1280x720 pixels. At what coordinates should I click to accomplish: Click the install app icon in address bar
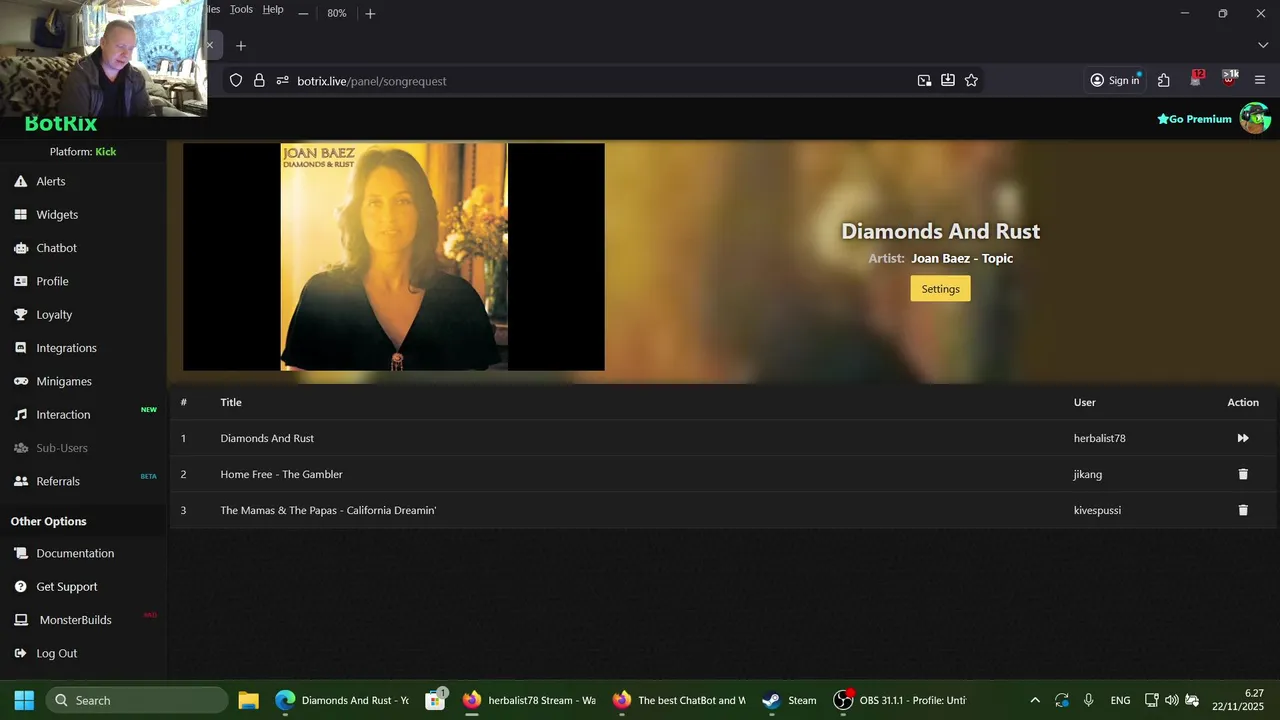(x=948, y=81)
